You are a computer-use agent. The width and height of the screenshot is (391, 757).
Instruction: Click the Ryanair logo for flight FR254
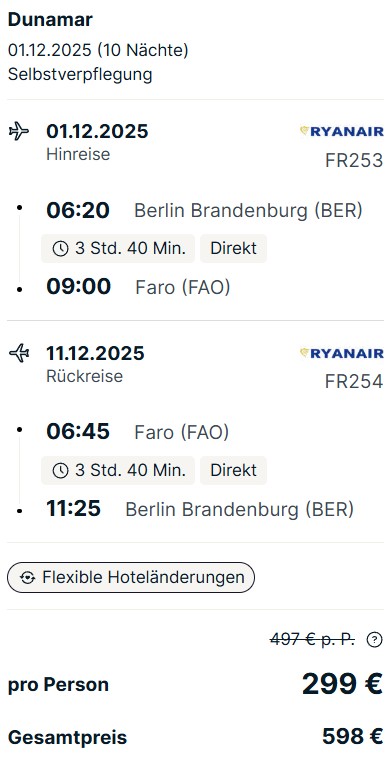click(342, 353)
